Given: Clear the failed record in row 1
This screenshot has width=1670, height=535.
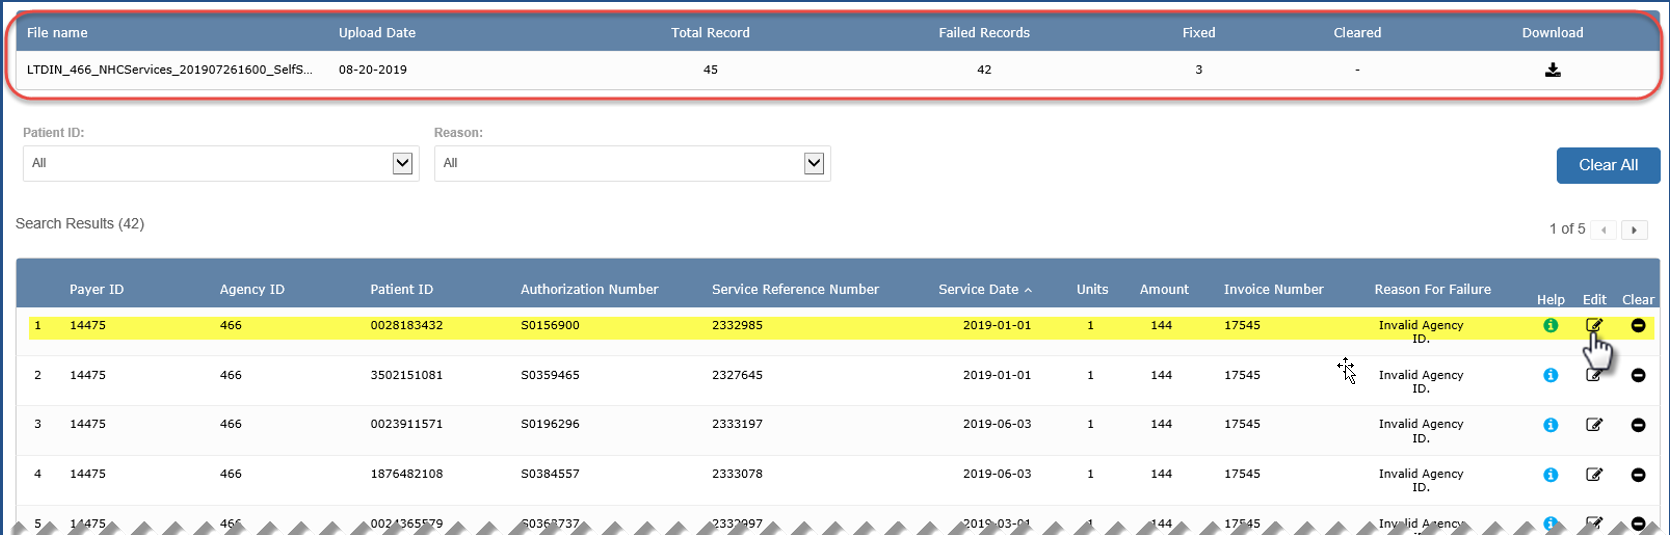Looking at the screenshot, I should (1638, 325).
